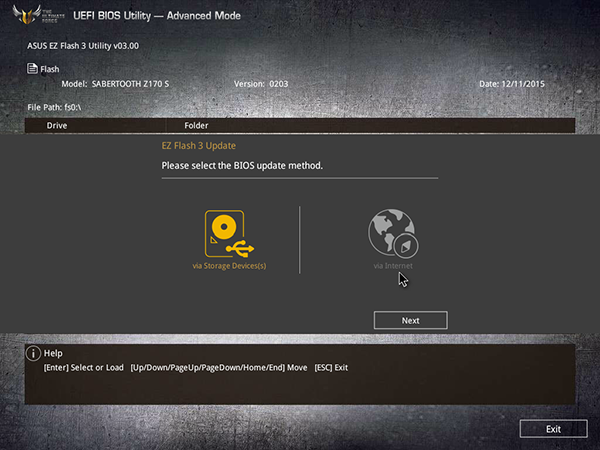600x450 pixels.
Task: Click the Drive column header
Action: [57, 126]
